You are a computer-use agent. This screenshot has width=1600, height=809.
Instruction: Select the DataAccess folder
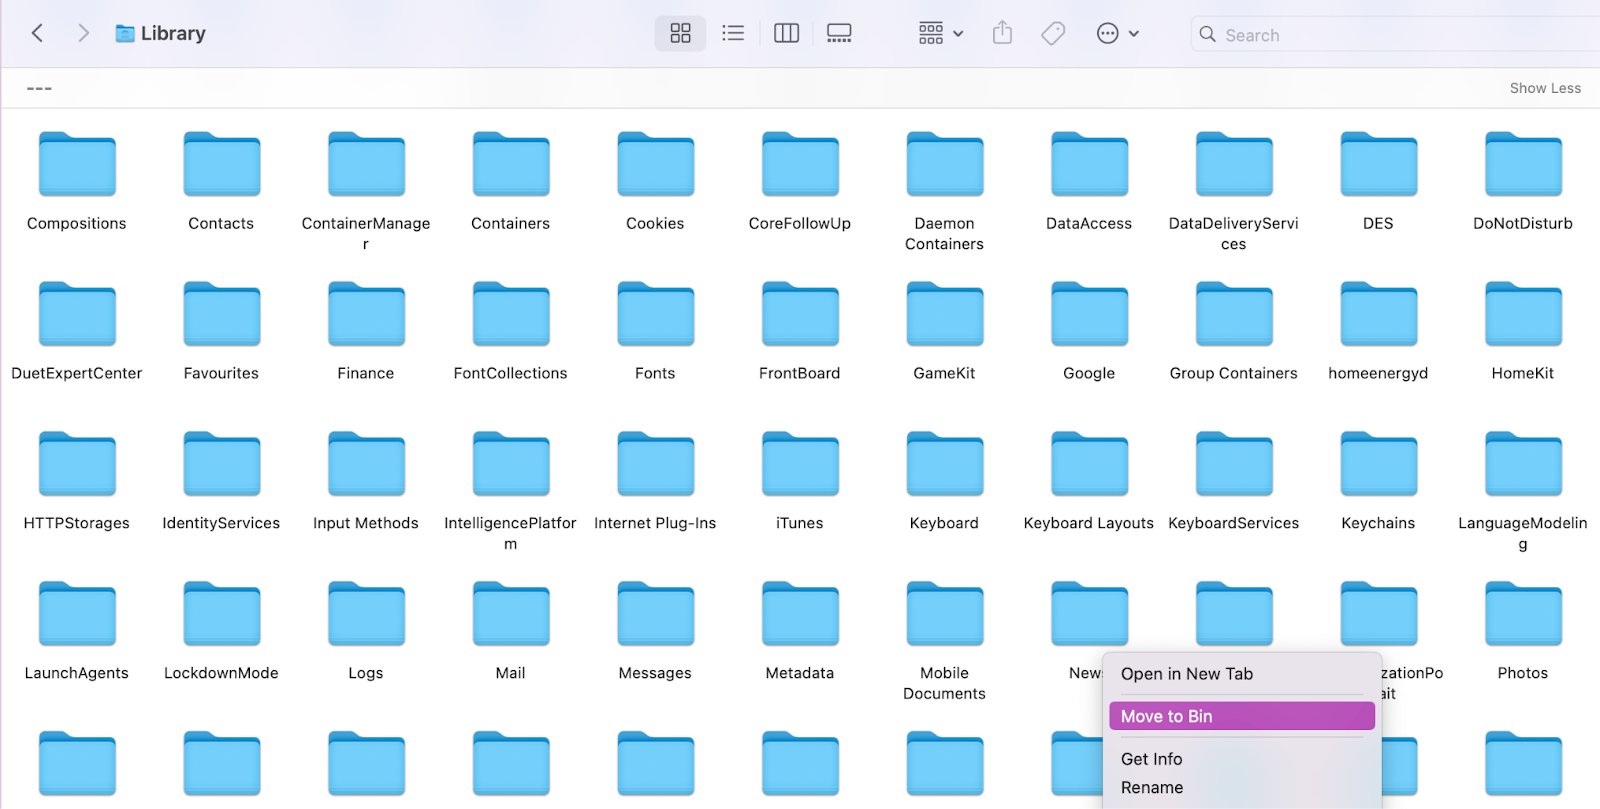coord(1089,165)
